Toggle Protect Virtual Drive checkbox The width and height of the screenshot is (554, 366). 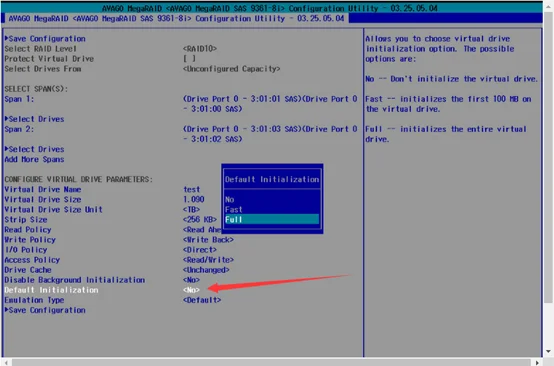pos(189,59)
